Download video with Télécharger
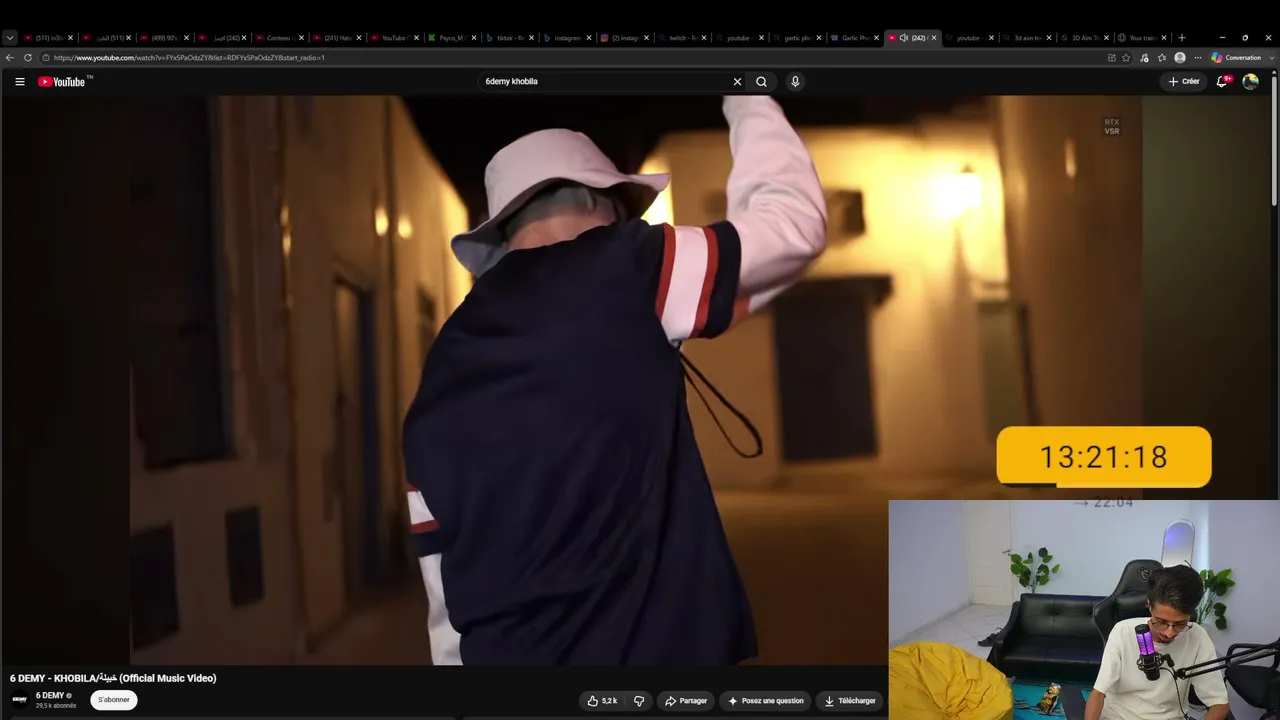Screen dimensions: 1280x720 pyautogui.click(x=850, y=701)
